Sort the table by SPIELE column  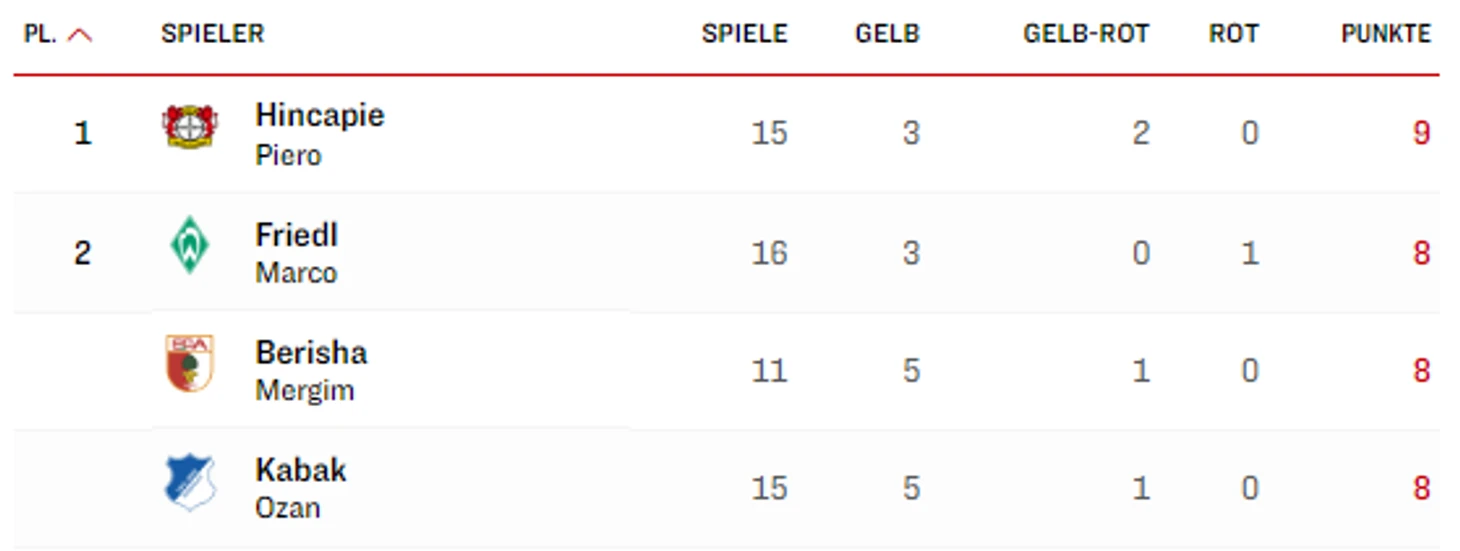click(x=744, y=34)
